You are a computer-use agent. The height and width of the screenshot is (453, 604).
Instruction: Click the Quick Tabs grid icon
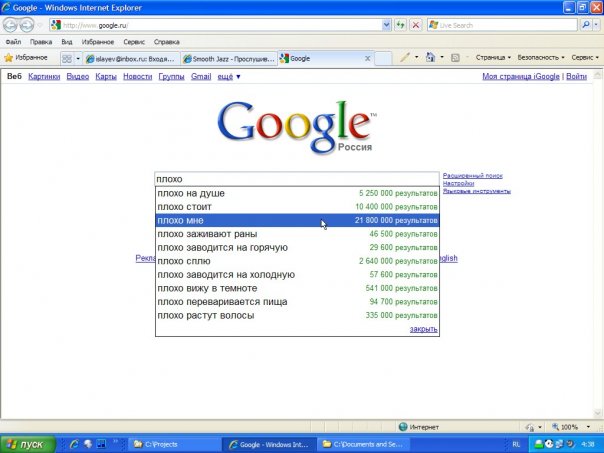[67, 58]
